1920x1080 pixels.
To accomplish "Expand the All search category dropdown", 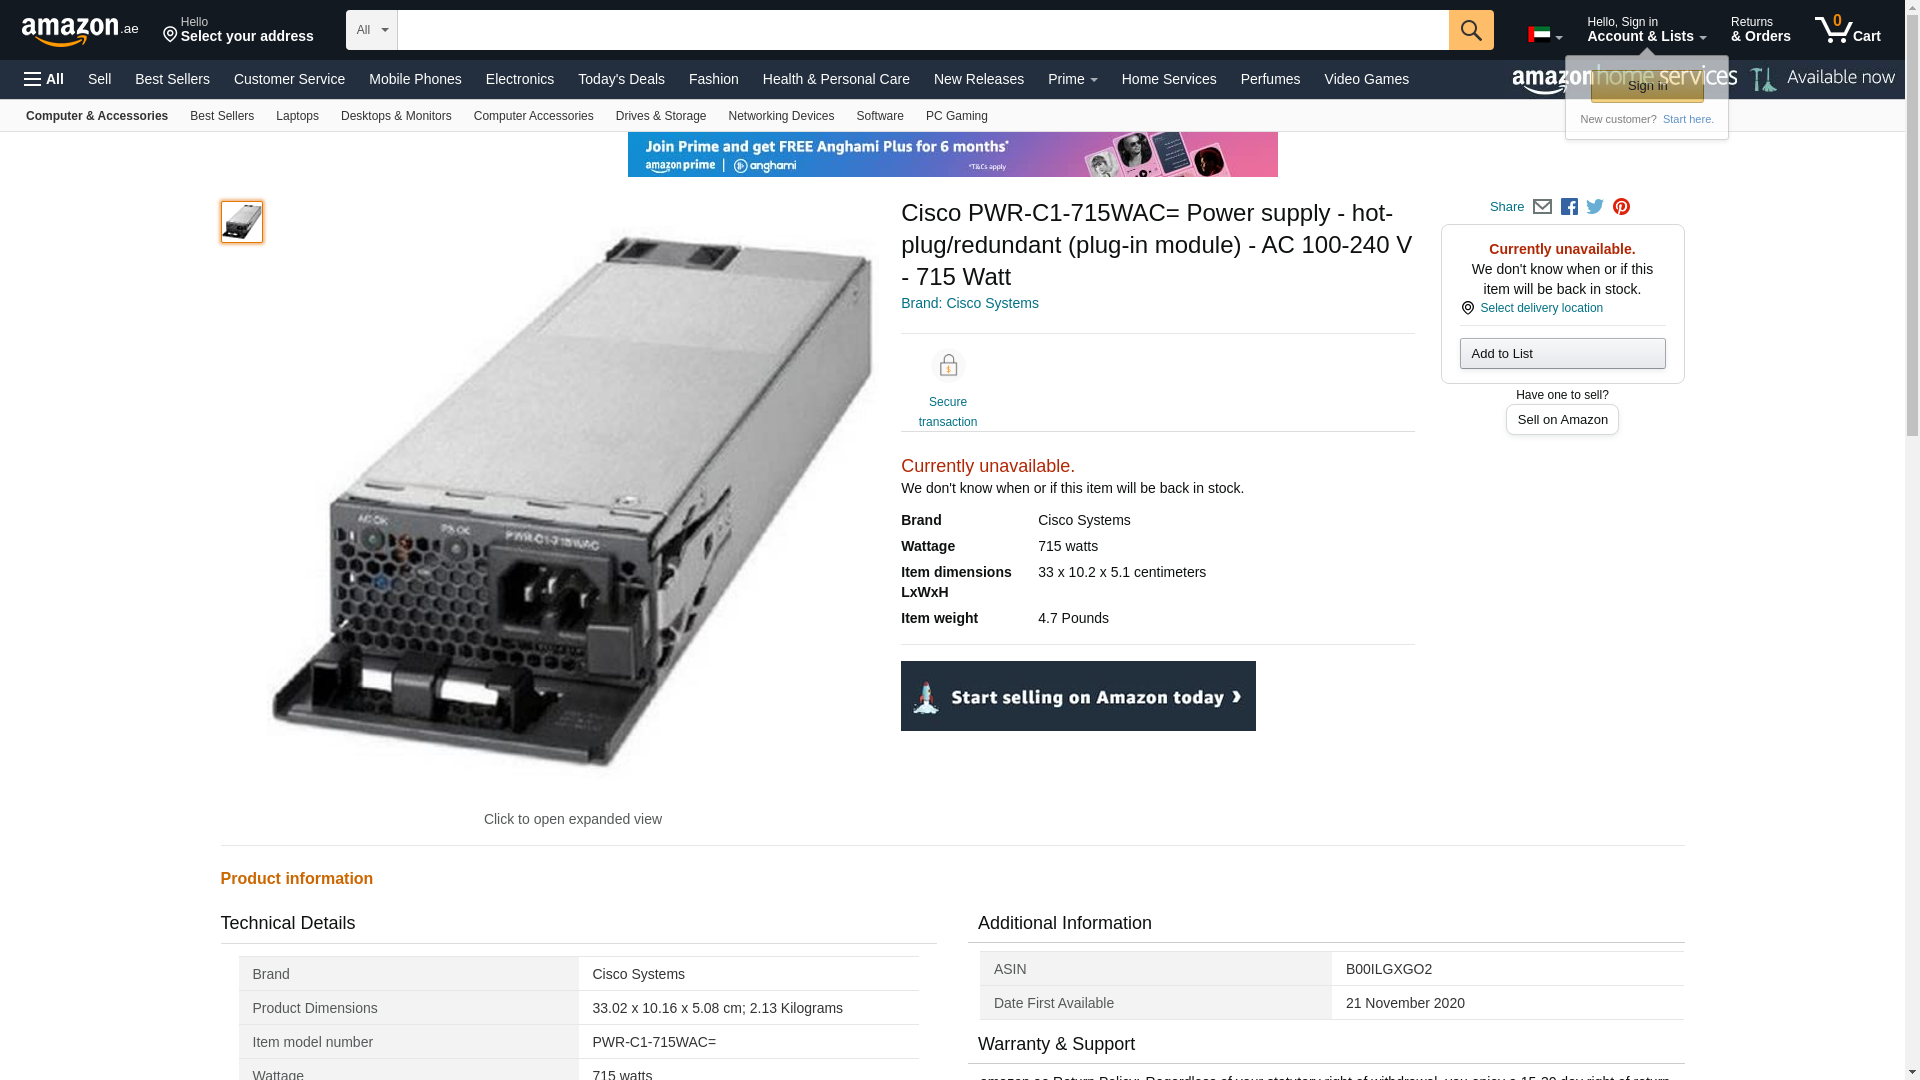I will [x=371, y=30].
